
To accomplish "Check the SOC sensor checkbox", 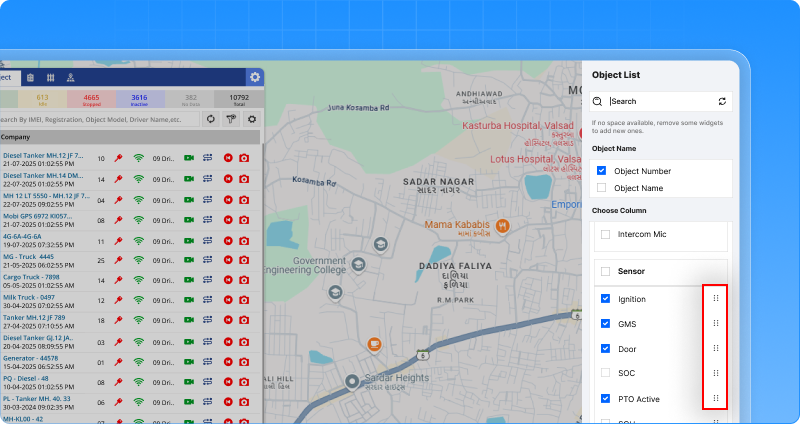I will (605, 373).
